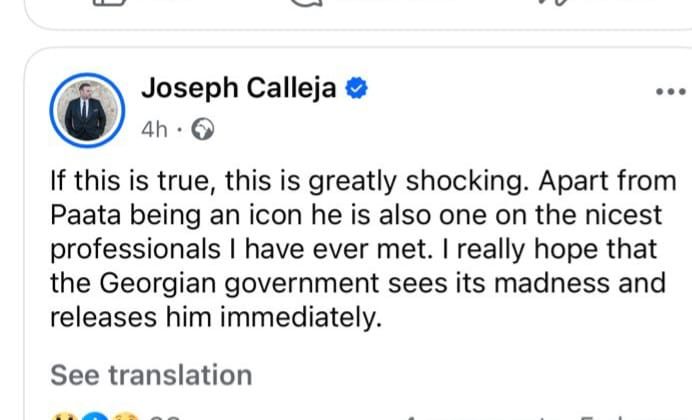The image size is (692, 420).
Task: Open the post via the 4h timestamp
Action: pos(154,130)
